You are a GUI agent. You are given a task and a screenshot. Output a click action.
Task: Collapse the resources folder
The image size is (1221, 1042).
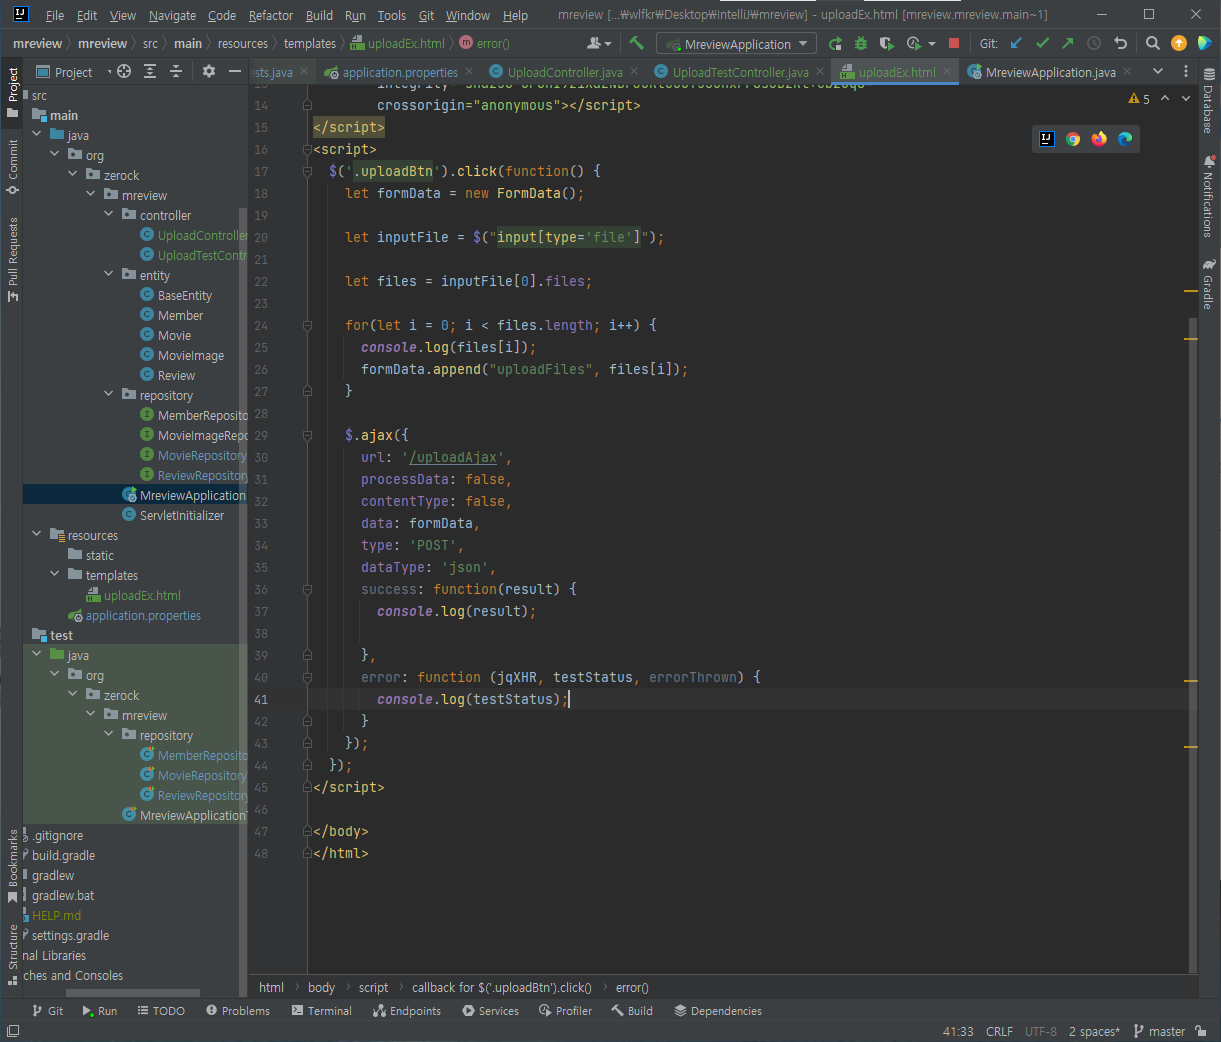tap(37, 534)
